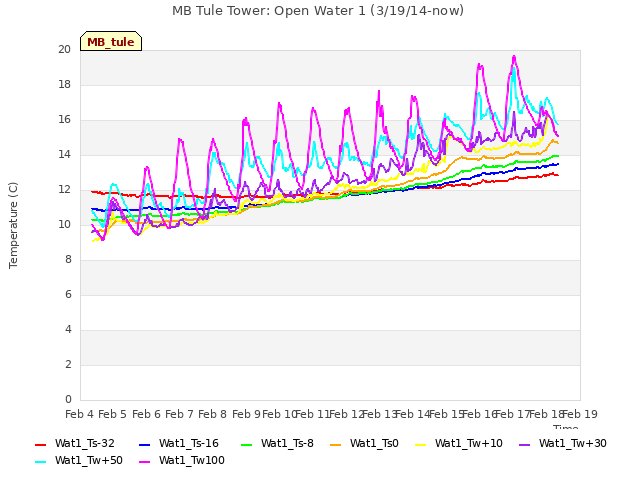Click the 16 y-axis tick label
The width and height of the screenshot is (640, 480).
[x=64, y=120]
